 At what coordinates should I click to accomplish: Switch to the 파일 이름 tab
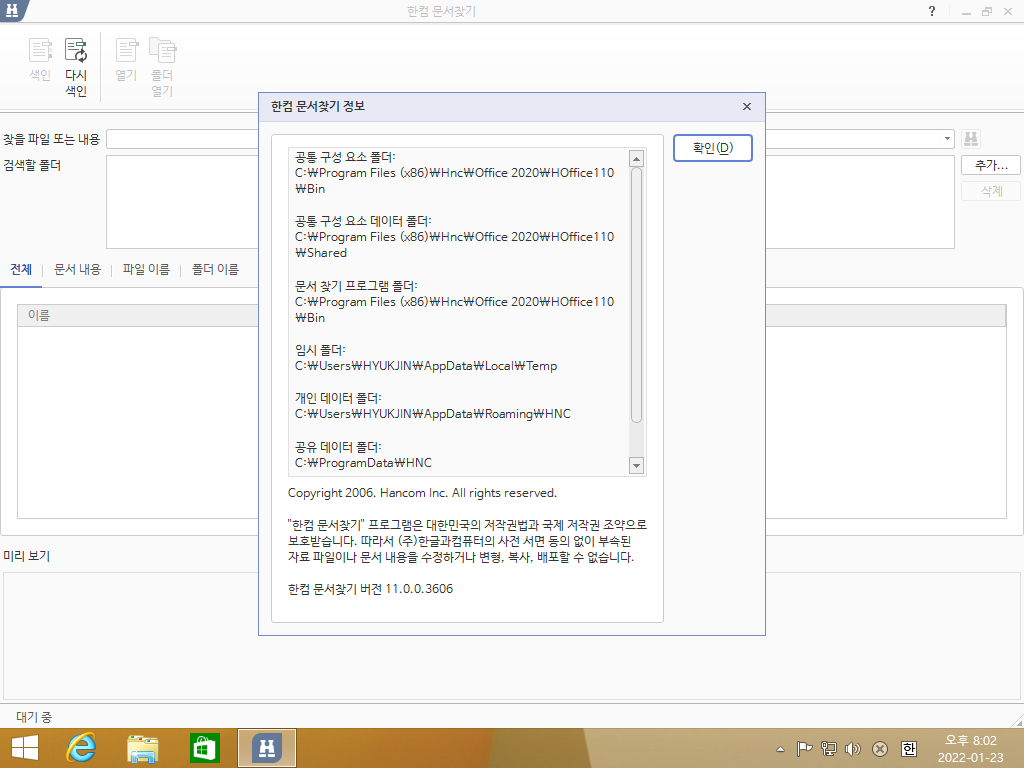146,270
